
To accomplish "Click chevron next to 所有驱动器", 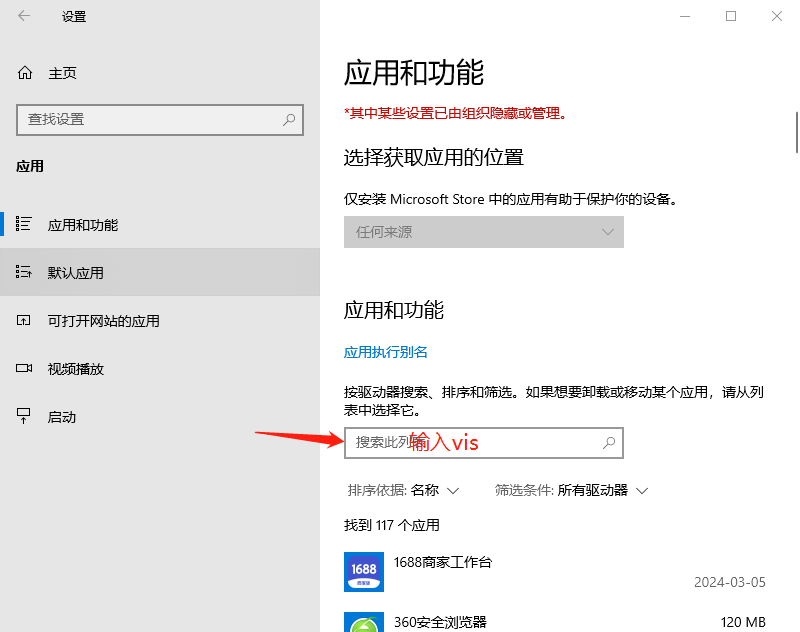I will (642, 491).
